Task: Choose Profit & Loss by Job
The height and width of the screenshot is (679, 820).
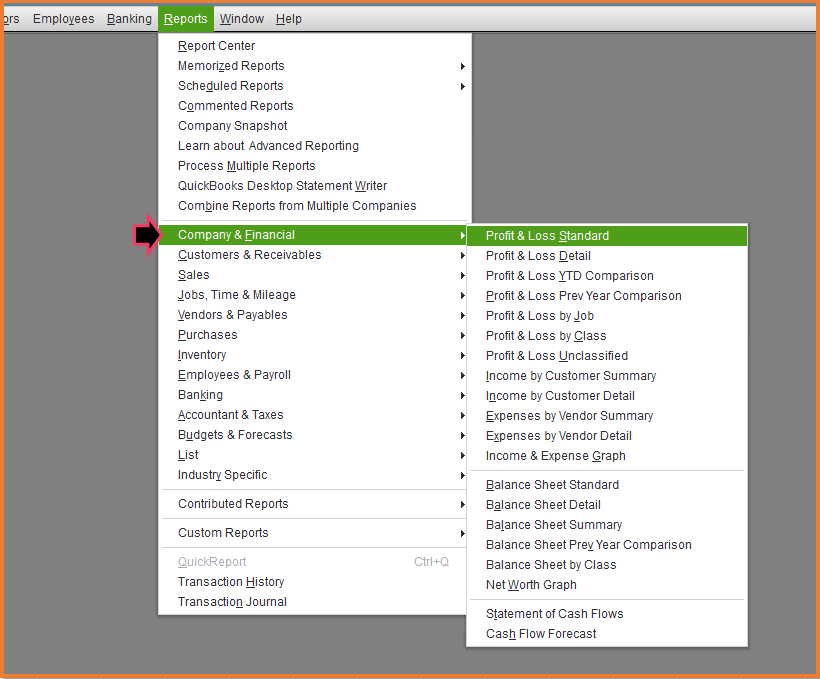Action: (x=607, y=316)
